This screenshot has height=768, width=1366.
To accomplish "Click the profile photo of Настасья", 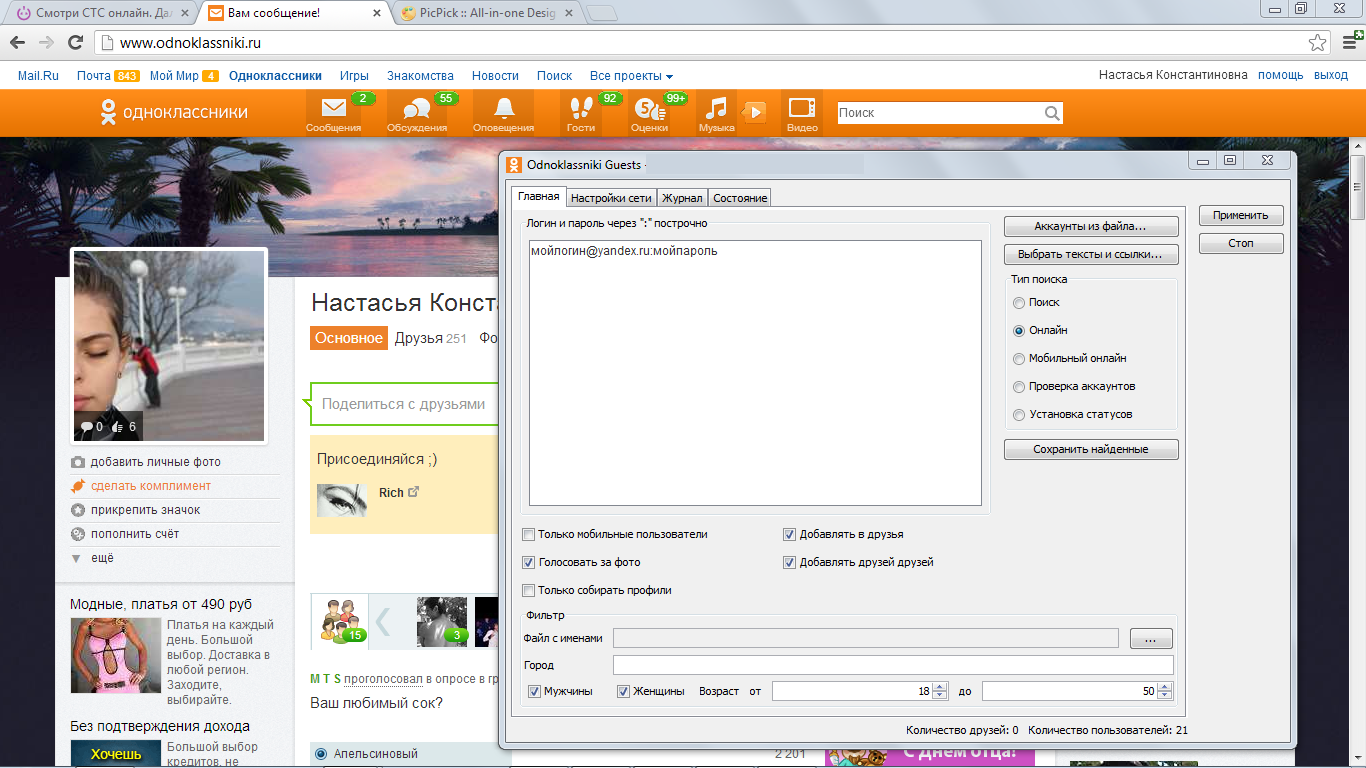I will (169, 345).
